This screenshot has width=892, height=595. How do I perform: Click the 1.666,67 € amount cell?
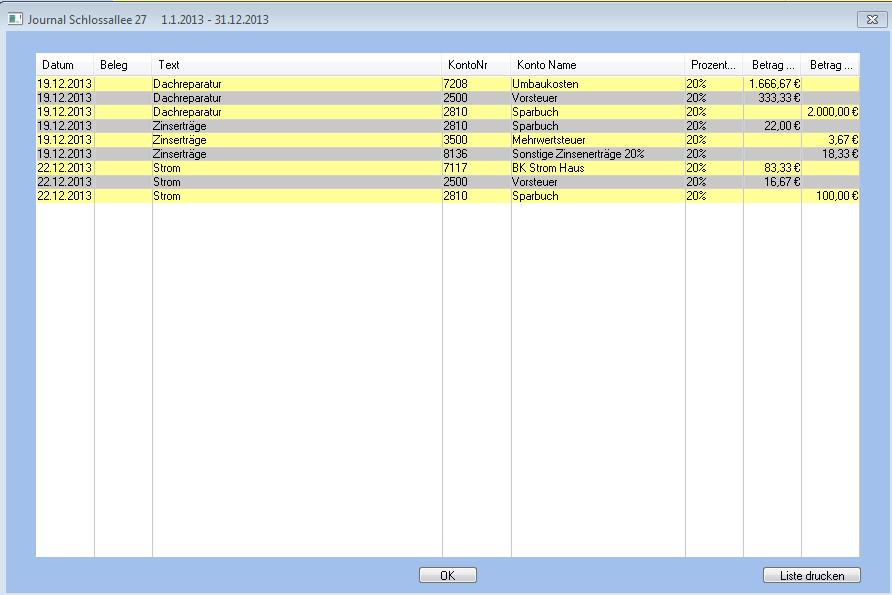click(x=772, y=84)
